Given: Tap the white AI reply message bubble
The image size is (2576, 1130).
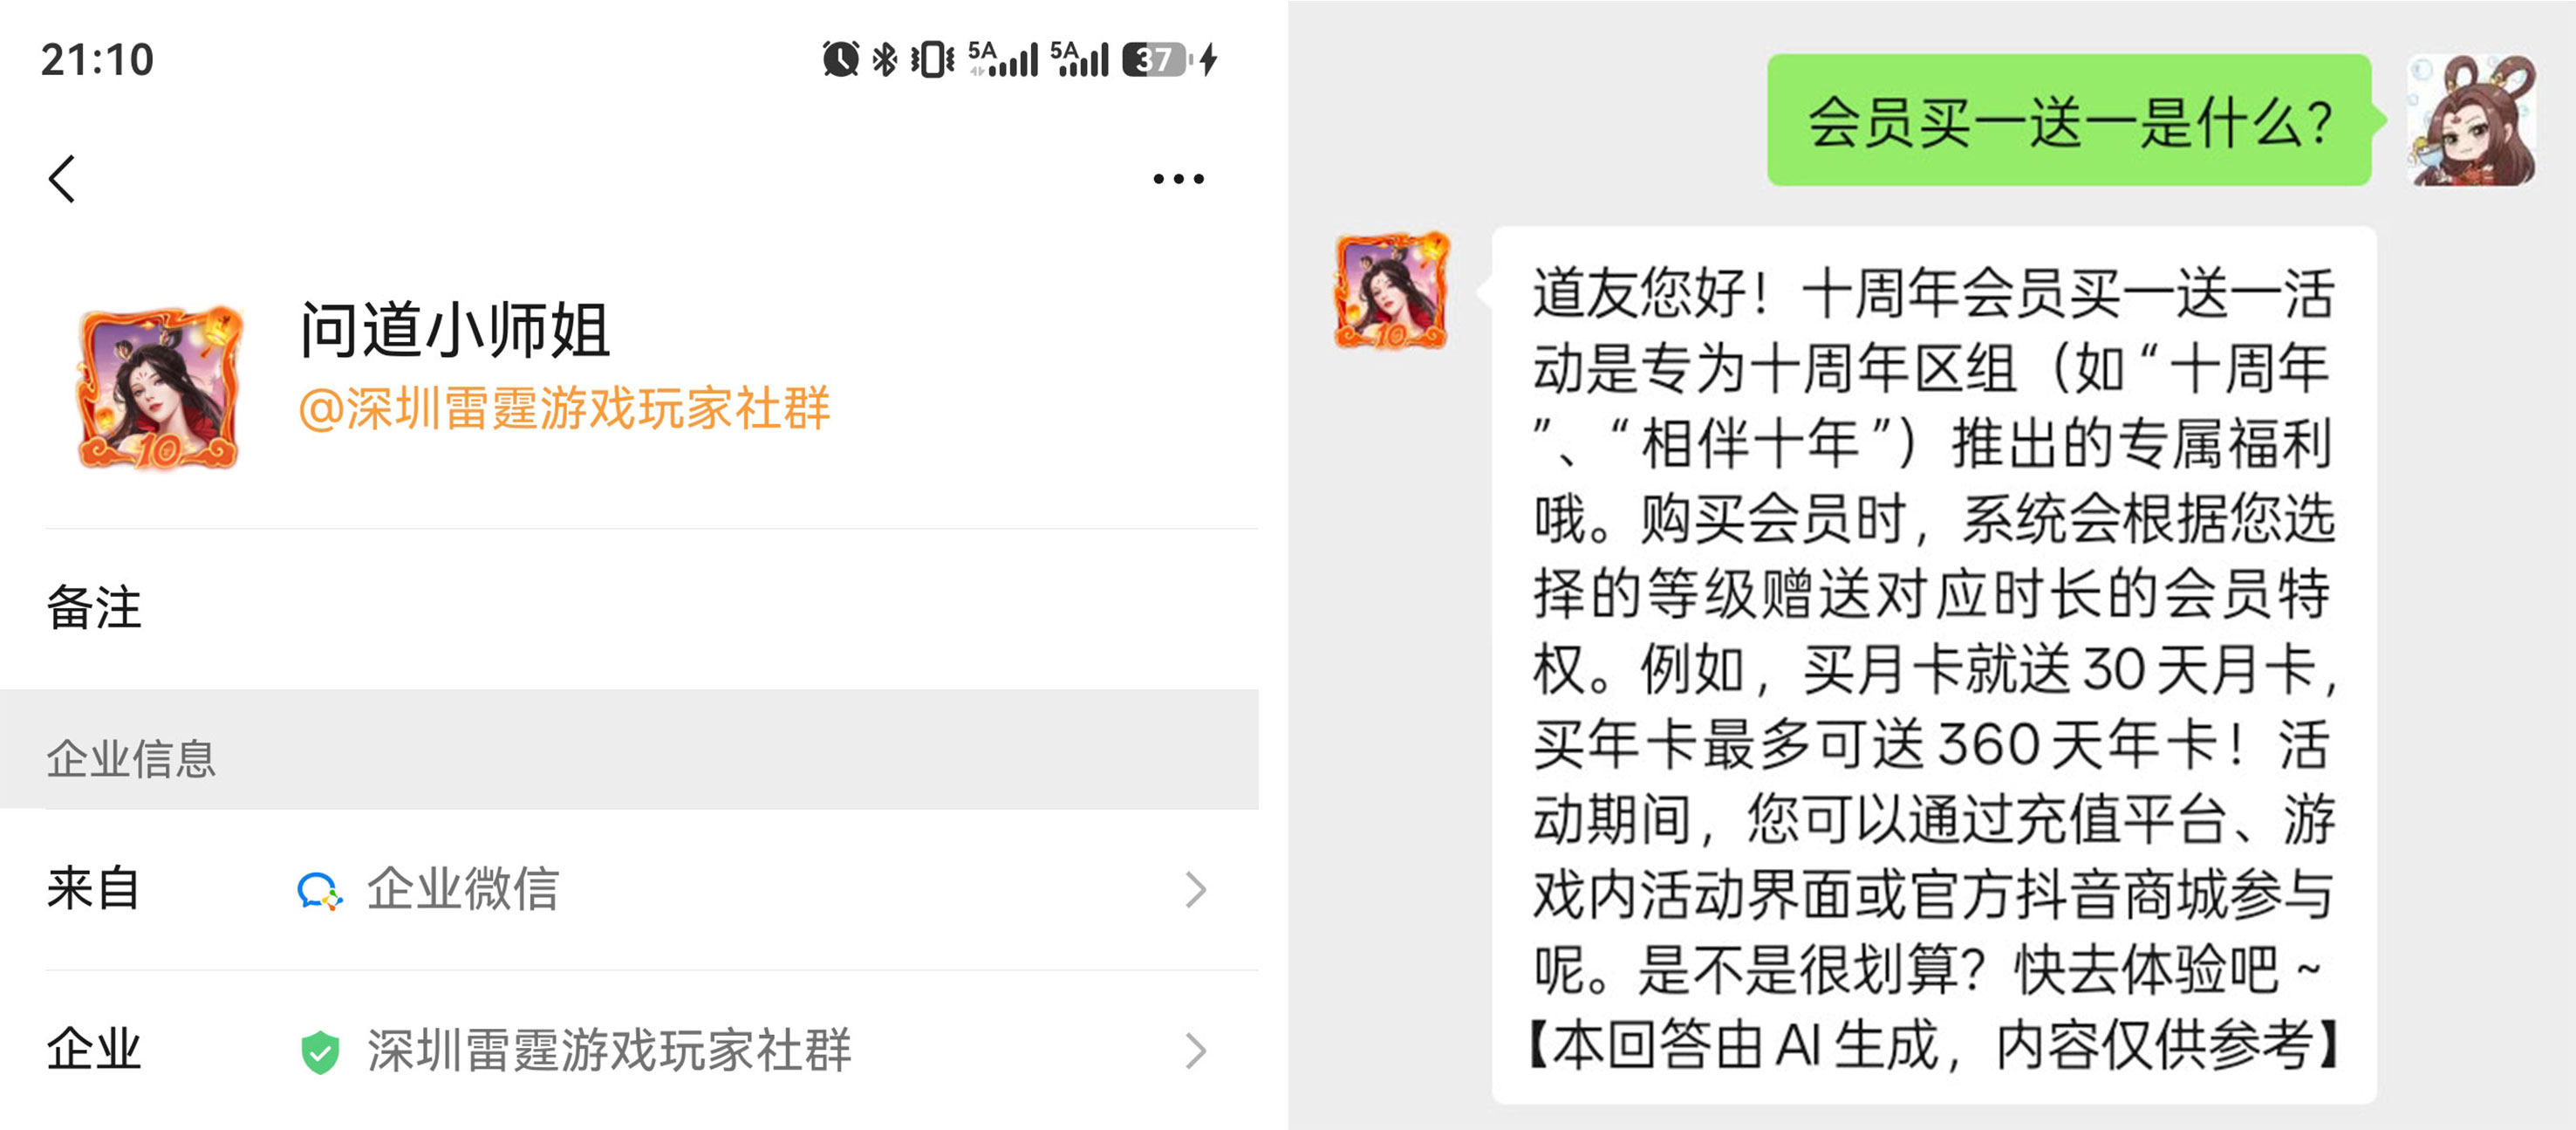Looking at the screenshot, I should [1934, 665].
